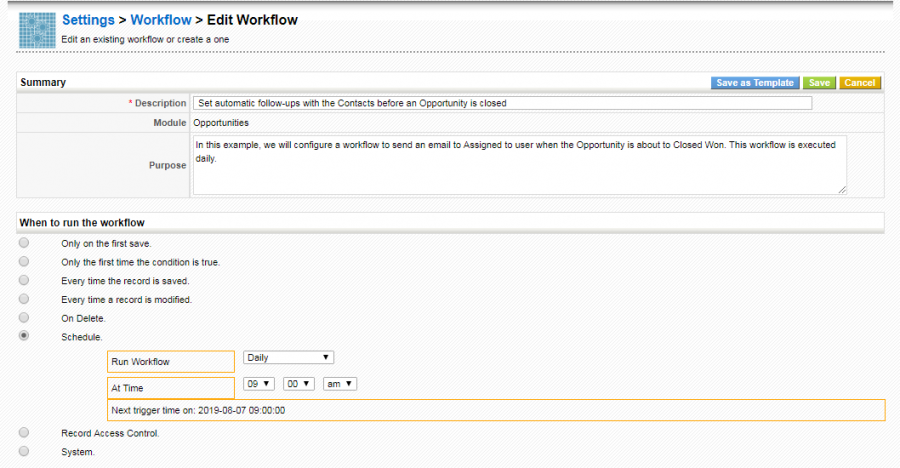The image size is (900, 468).
Task: Select 'Every time the record is saved'
Action: [24, 281]
